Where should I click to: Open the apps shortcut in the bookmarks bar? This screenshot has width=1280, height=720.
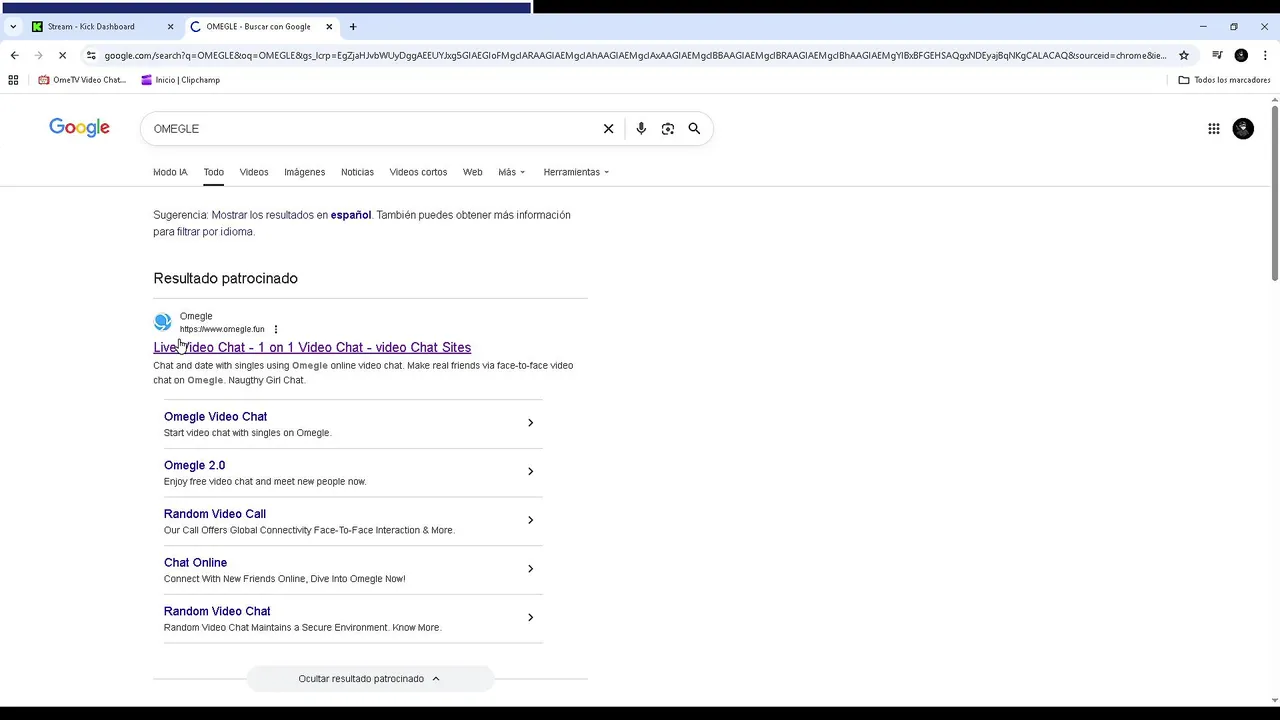coord(13,80)
